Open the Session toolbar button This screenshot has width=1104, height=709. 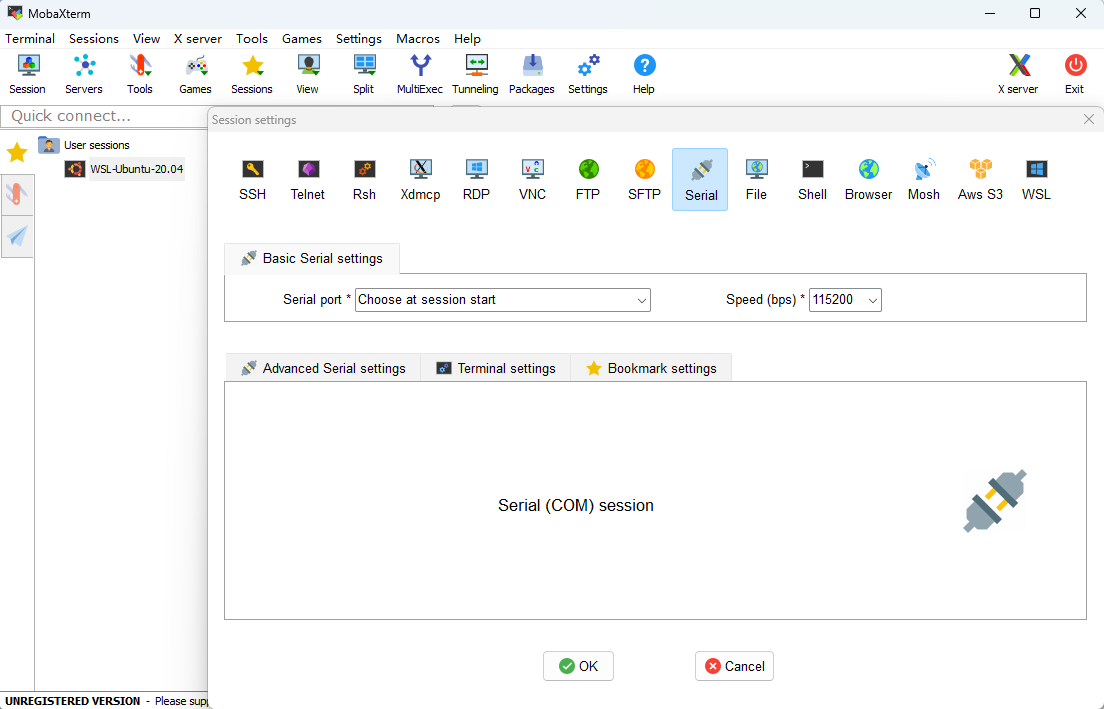(27, 74)
